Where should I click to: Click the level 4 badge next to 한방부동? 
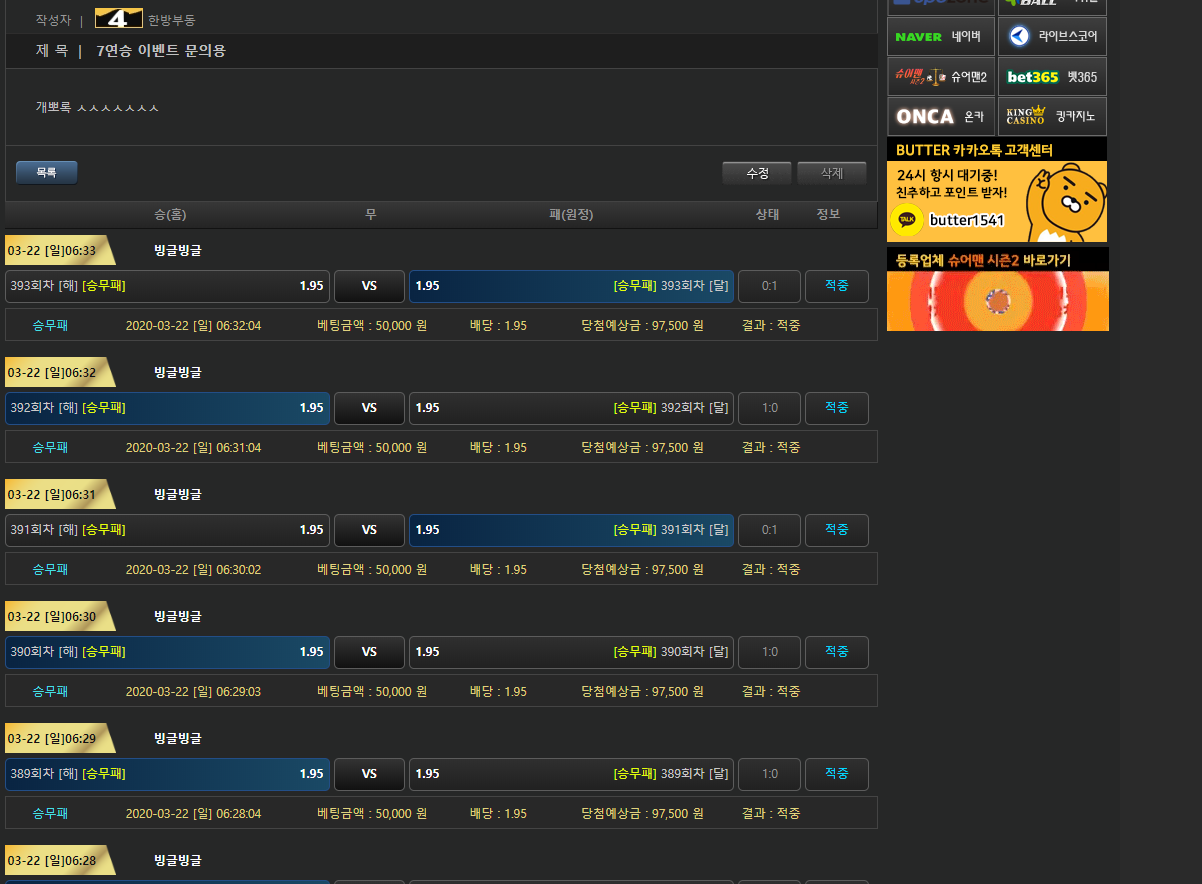[118, 19]
